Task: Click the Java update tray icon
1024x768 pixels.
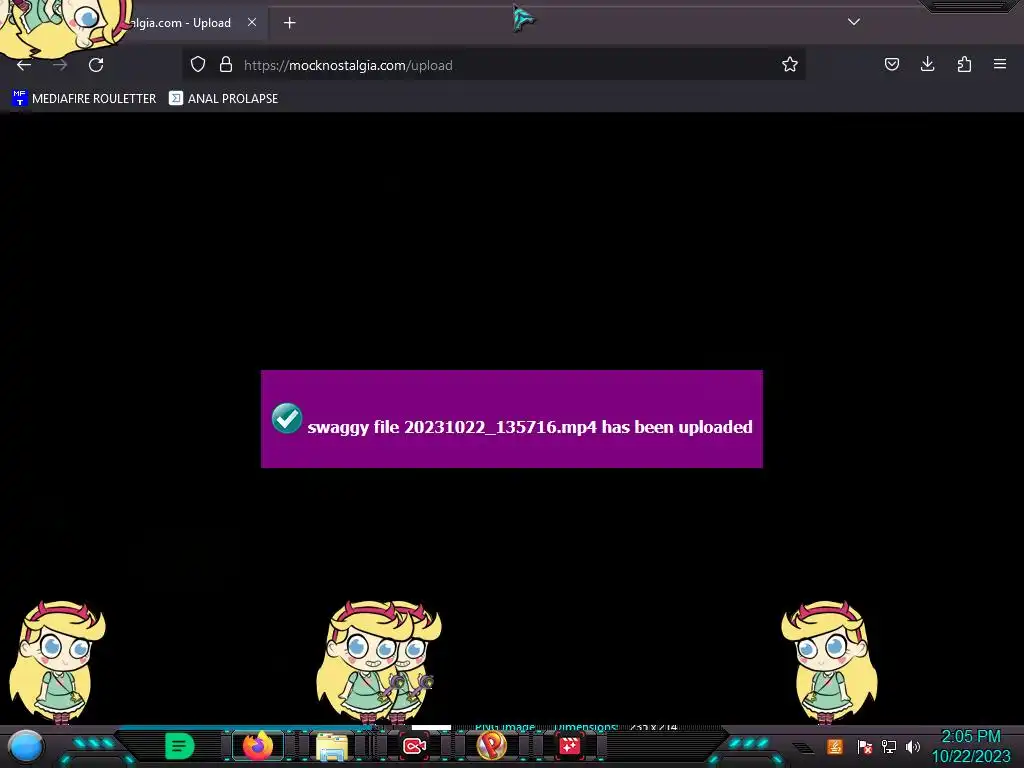Action: pos(835,746)
